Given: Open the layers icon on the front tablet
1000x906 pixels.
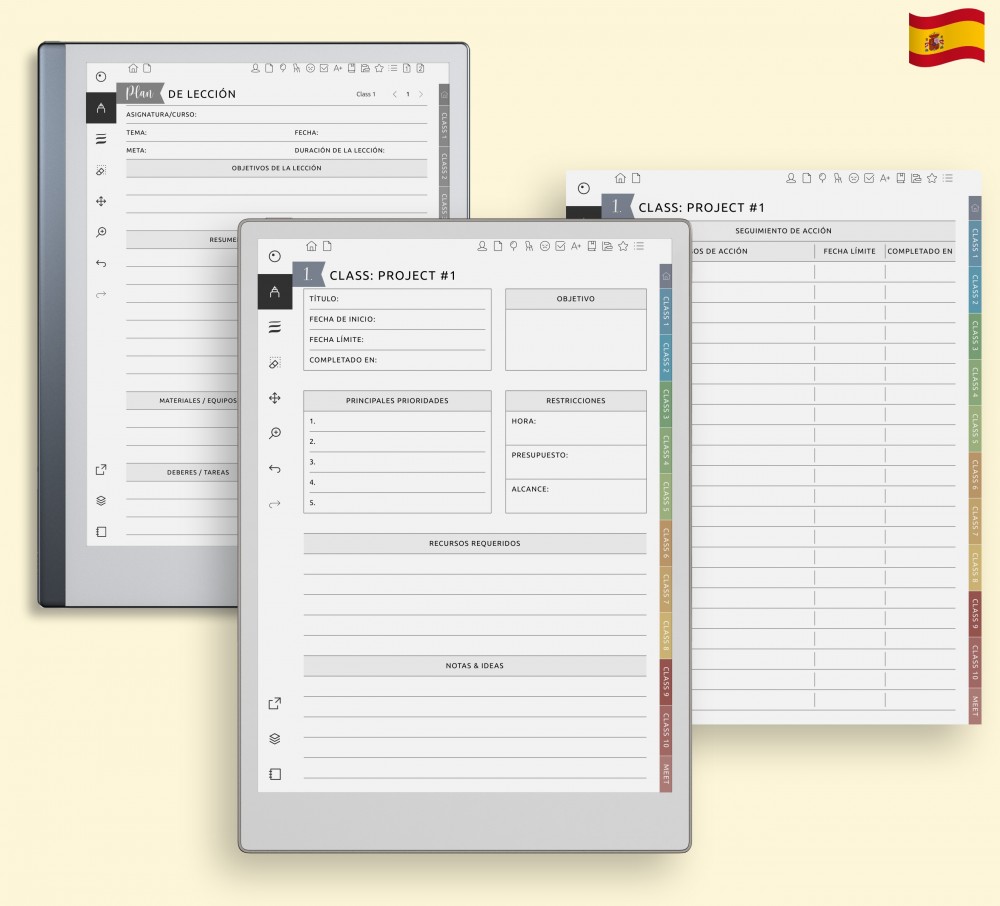Looking at the screenshot, I should pos(275,739).
